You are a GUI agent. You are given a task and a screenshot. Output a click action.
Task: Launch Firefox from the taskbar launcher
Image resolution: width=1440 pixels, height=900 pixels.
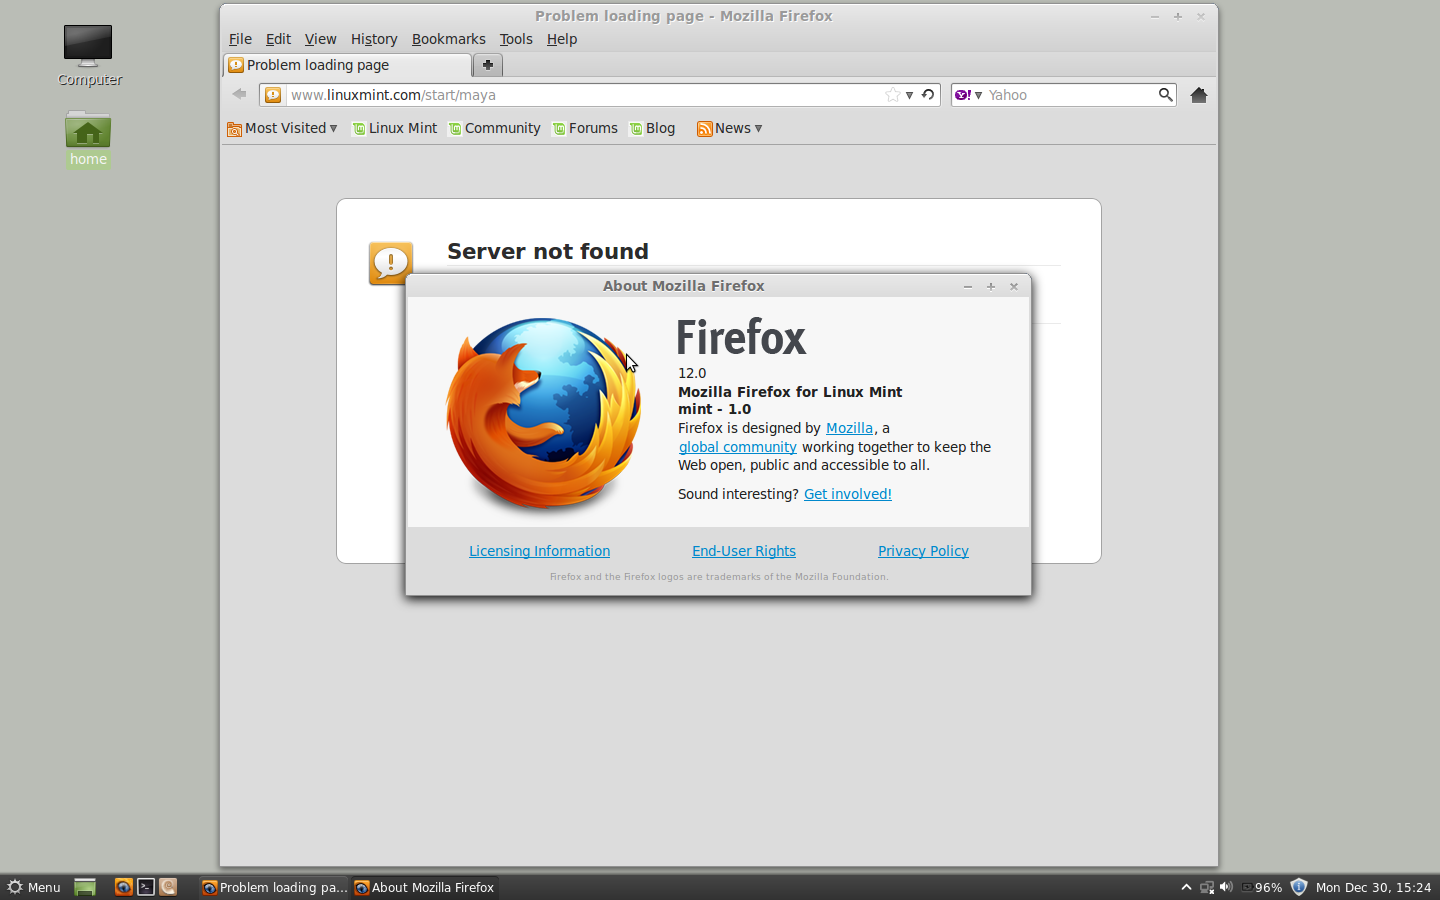[x=124, y=887]
